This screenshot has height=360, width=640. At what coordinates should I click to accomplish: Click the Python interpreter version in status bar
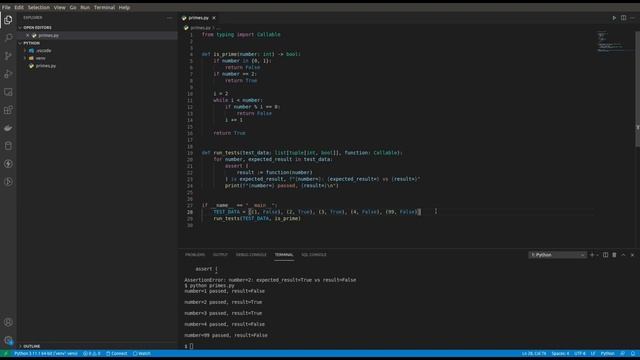click(x=46, y=353)
